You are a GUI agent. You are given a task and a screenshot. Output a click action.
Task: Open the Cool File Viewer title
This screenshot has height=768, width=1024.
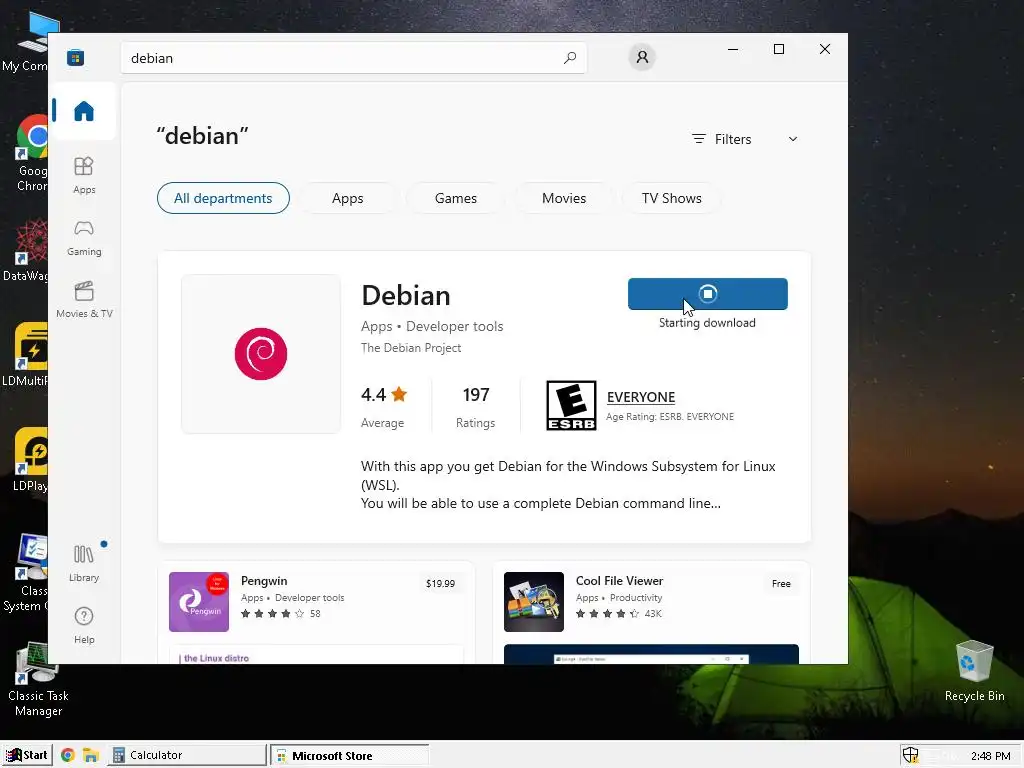619,581
